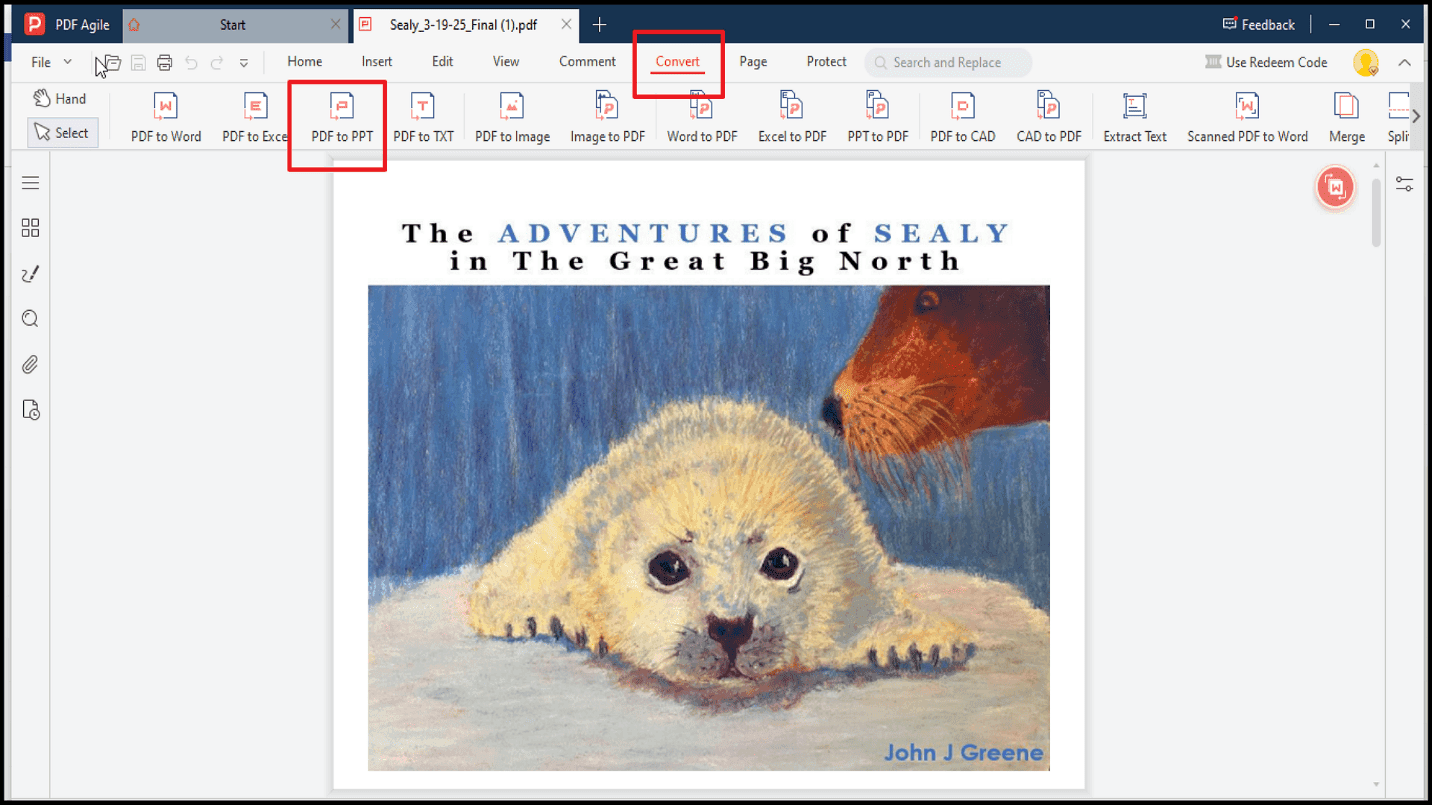Viewport: 1432px width, 805px height.
Task: Add a new tab with plus
Action: tap(599, 24)
